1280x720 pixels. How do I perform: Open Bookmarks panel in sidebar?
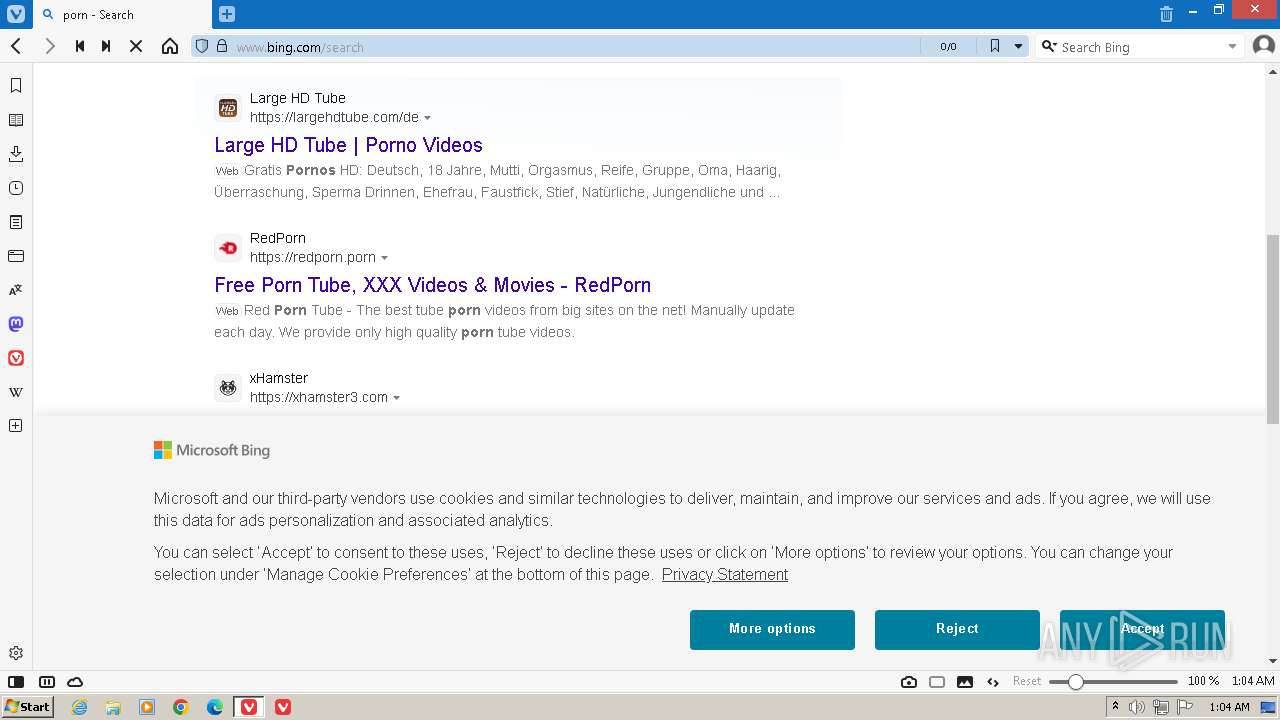click(x=16, y=86)
